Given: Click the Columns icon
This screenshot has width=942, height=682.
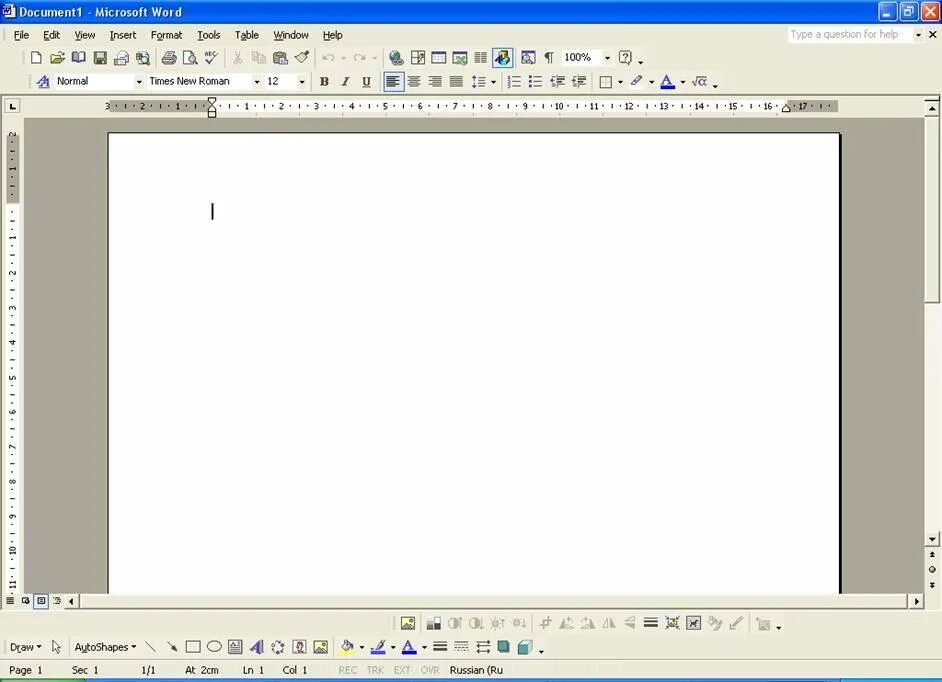Looking at the screenshot, I should [481, 58].
